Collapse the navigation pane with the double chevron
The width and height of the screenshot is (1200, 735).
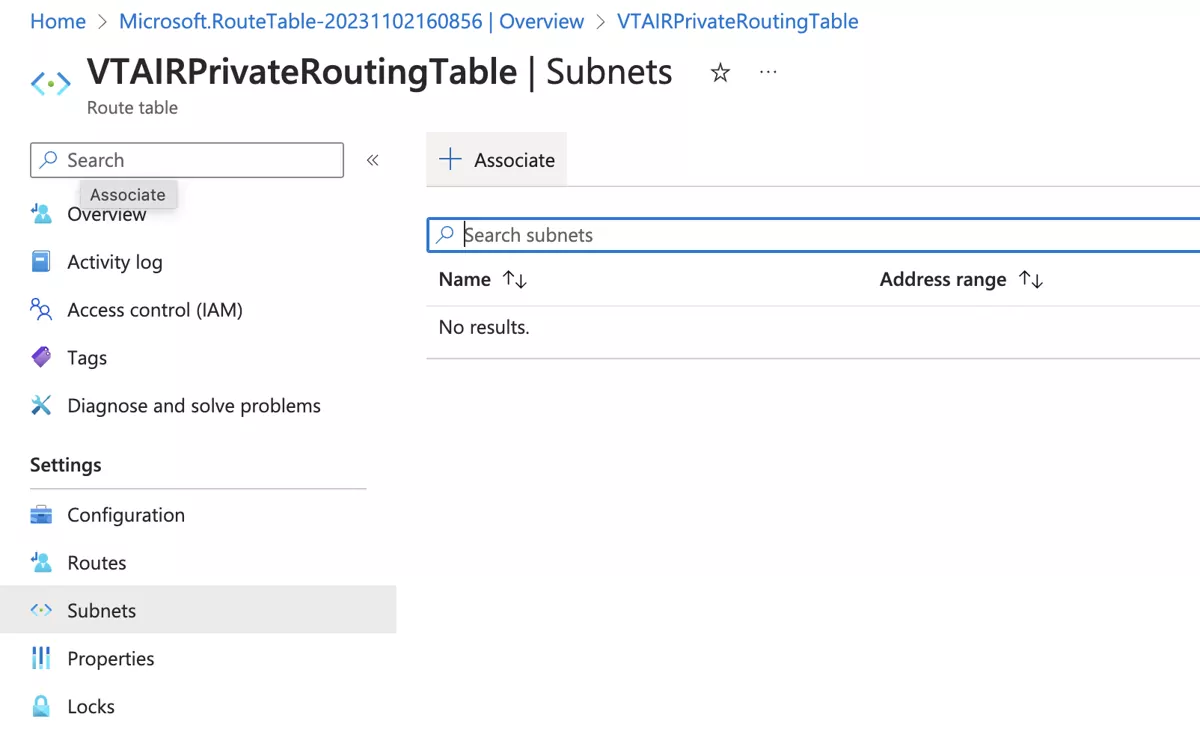372,160
